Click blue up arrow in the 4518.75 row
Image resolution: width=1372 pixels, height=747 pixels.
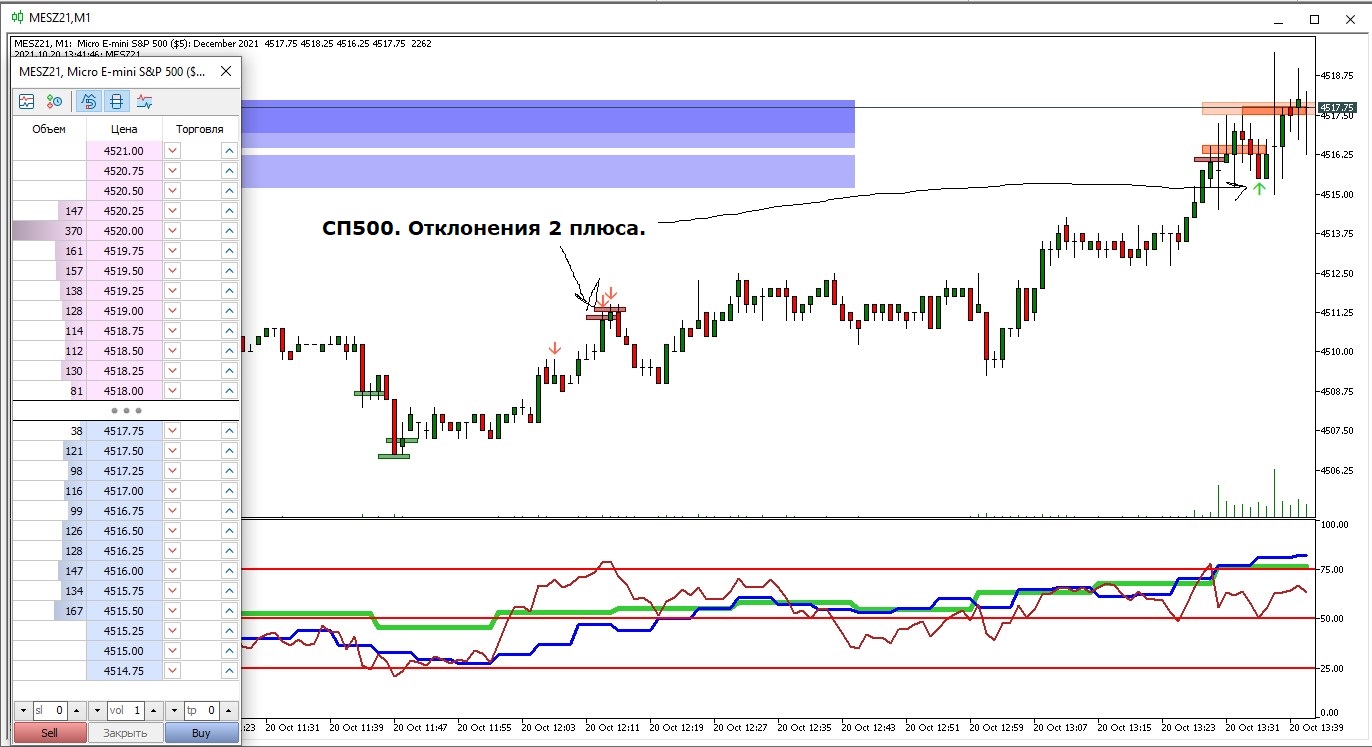coord(229,331)
